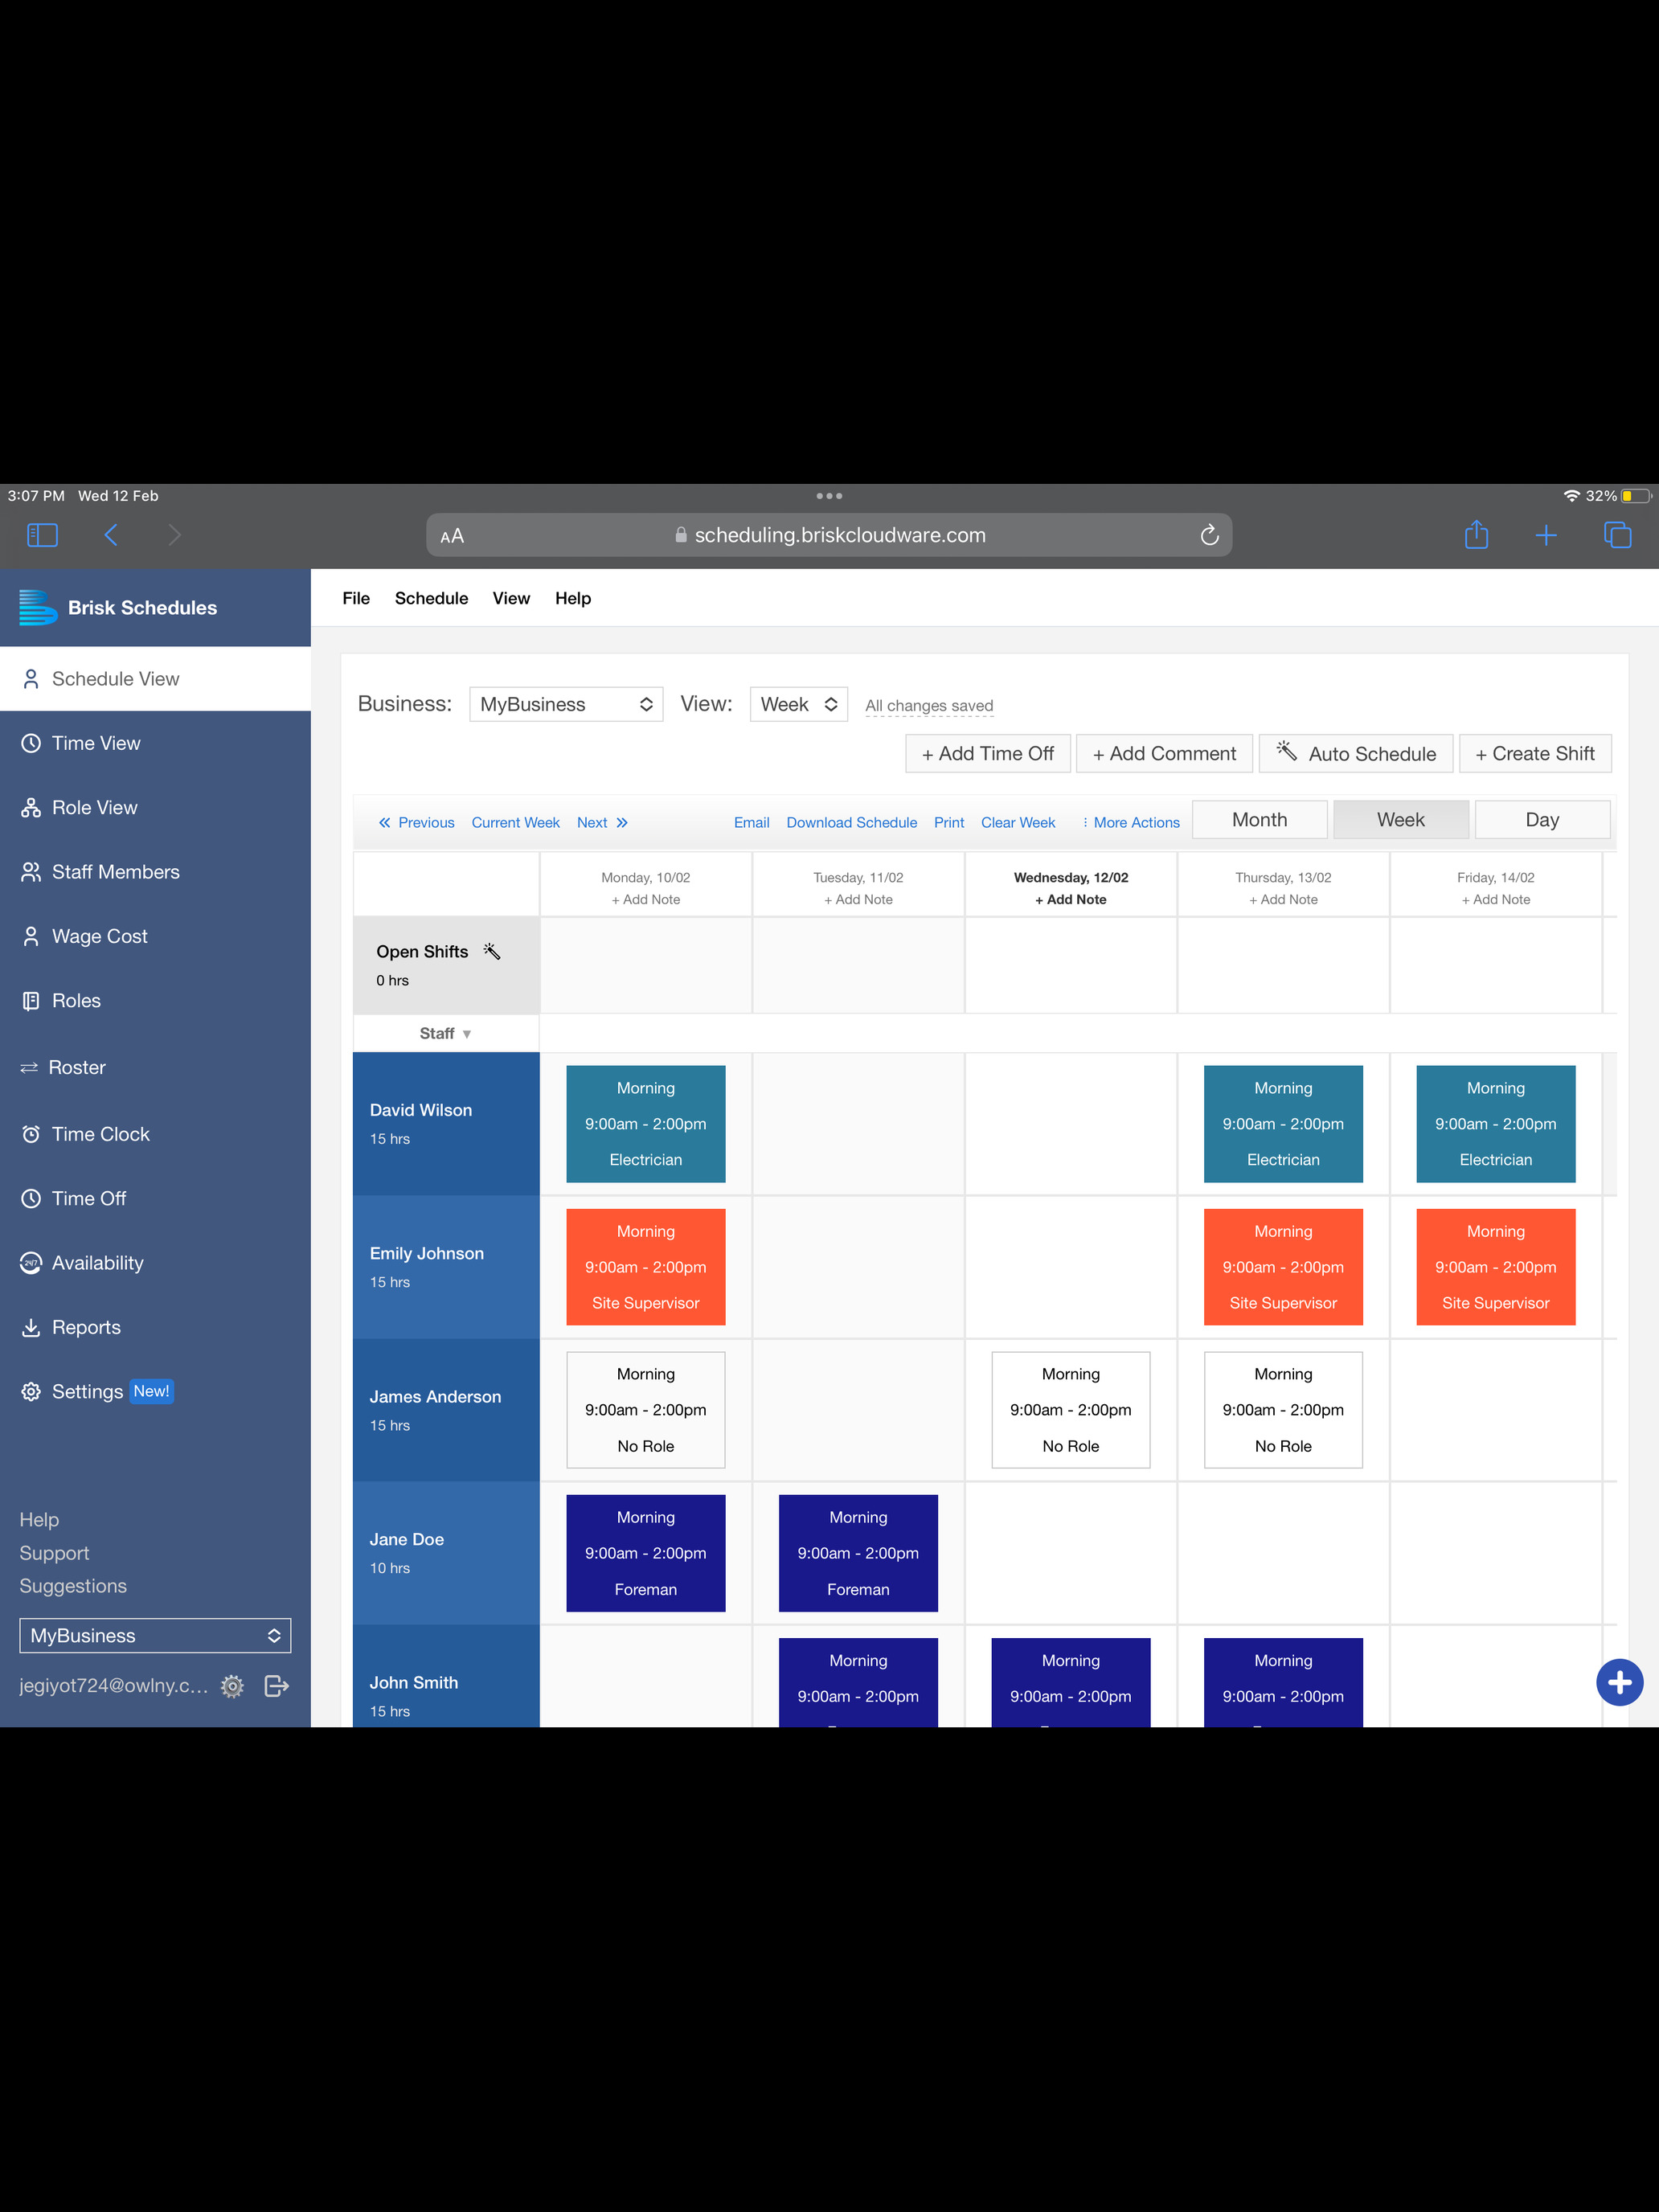Viewport: 1659px width, 2212px height.
Task: Click the Safari address bar
Action: point(829,535)
